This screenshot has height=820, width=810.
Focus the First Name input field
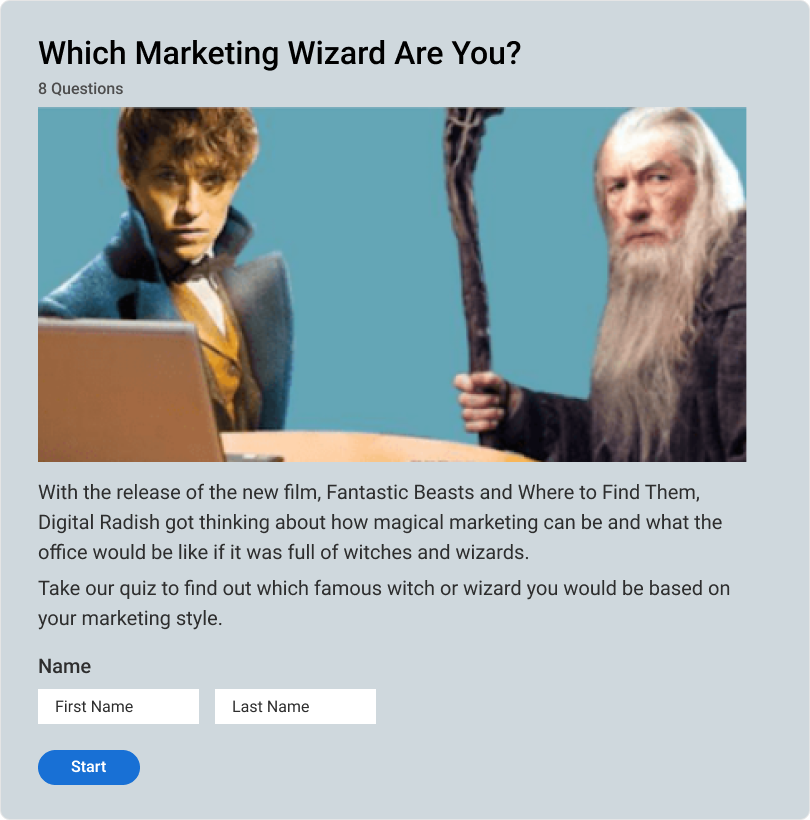coord(118,707)
